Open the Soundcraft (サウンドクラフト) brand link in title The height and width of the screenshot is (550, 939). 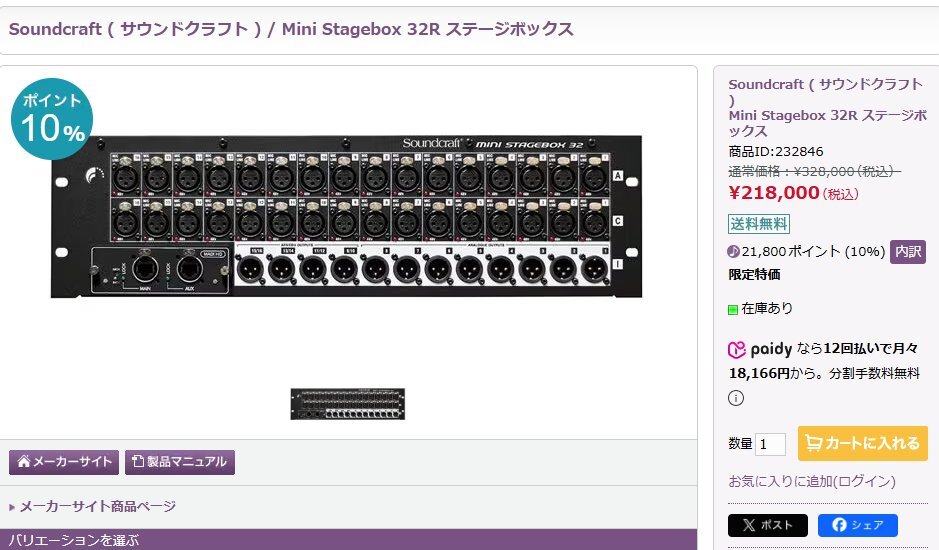pyautogui.click(x=135, y=29)
